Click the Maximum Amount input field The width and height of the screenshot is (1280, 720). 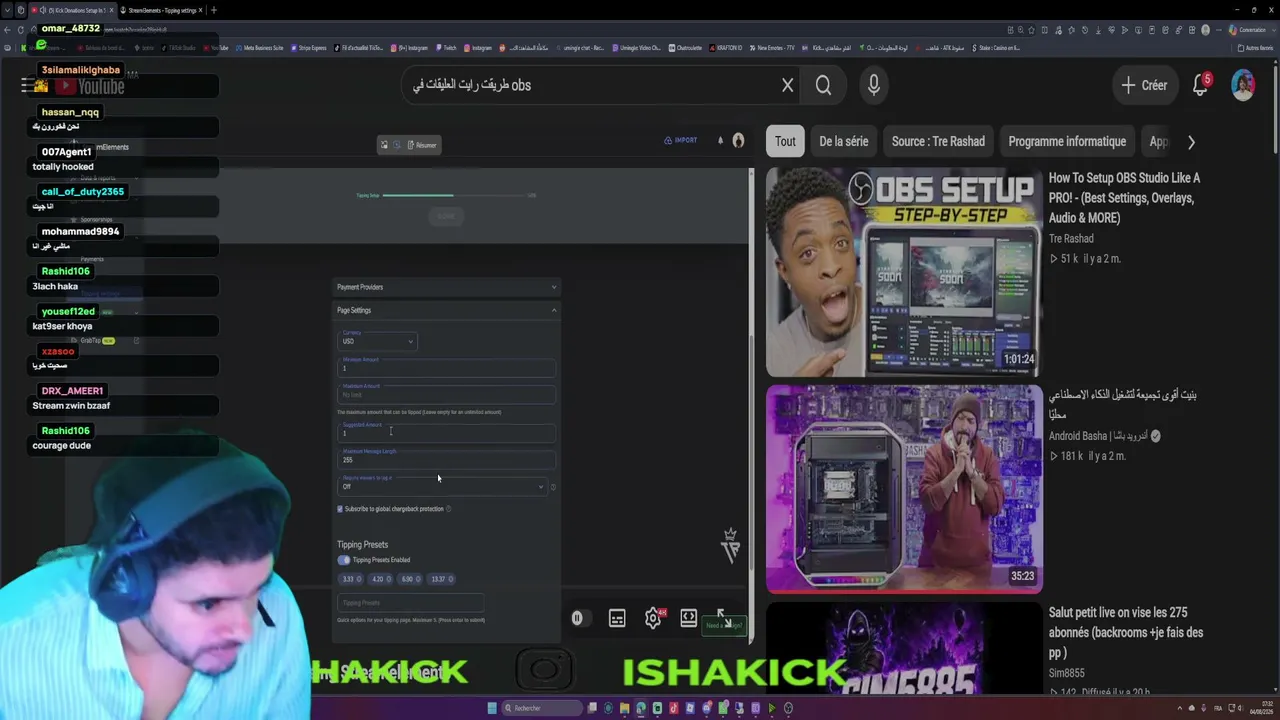coord(446,394)
